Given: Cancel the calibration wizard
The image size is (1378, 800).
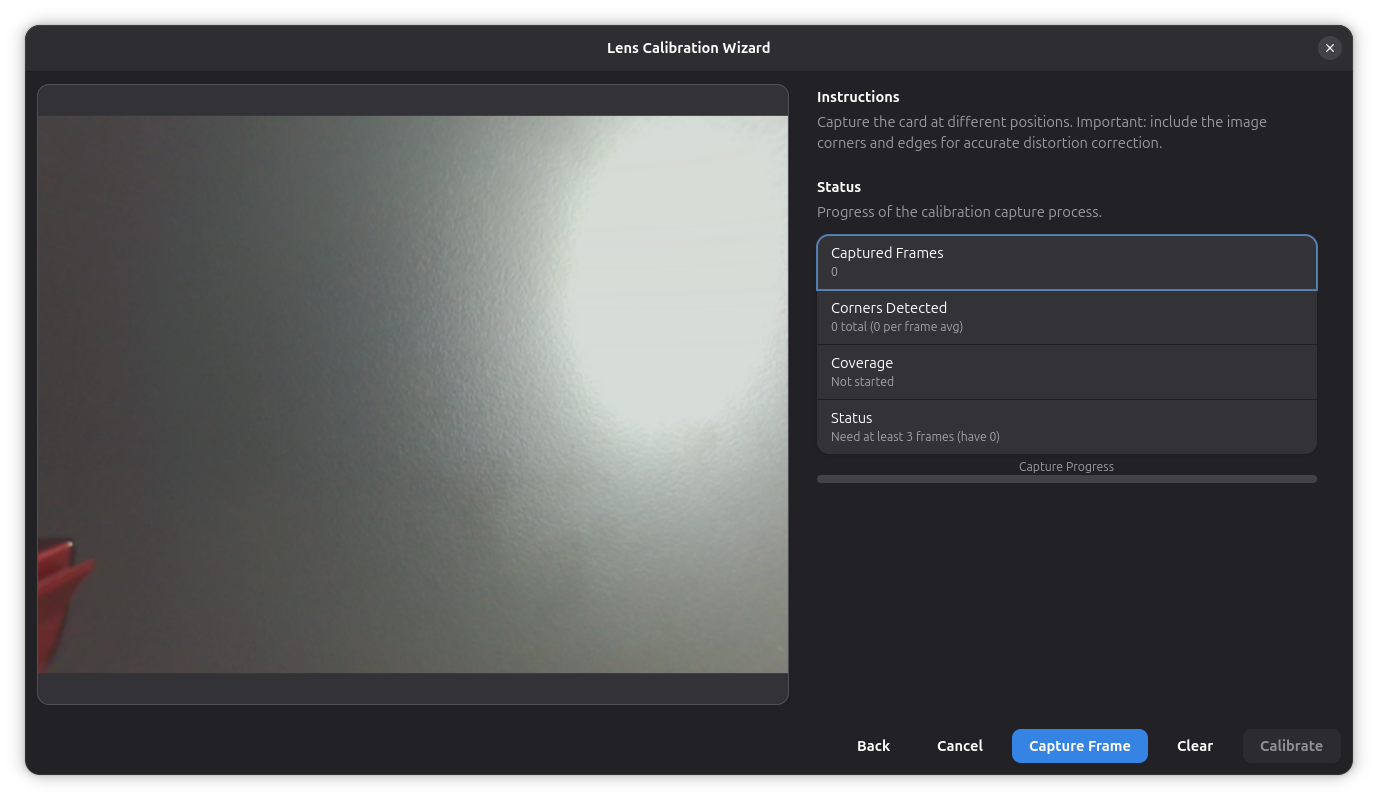Looking at the screenshot, I should (960, 746).
